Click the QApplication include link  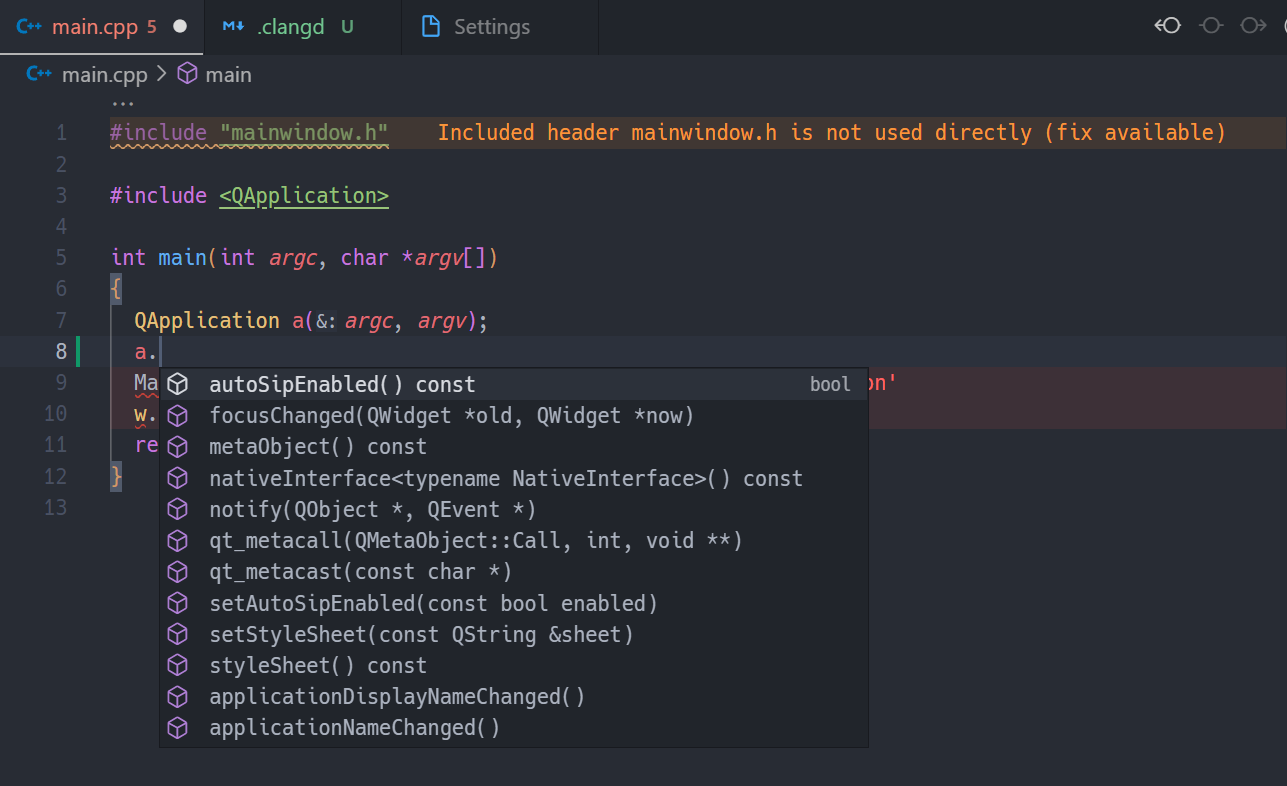[x=304, y=195]
